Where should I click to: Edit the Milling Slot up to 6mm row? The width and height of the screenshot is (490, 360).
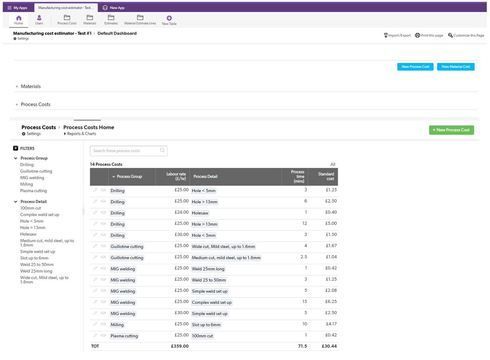pos(95,324)
